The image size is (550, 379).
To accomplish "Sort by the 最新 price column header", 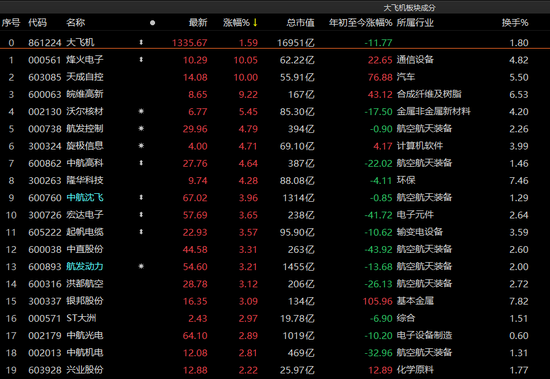I will coord(198,23).
